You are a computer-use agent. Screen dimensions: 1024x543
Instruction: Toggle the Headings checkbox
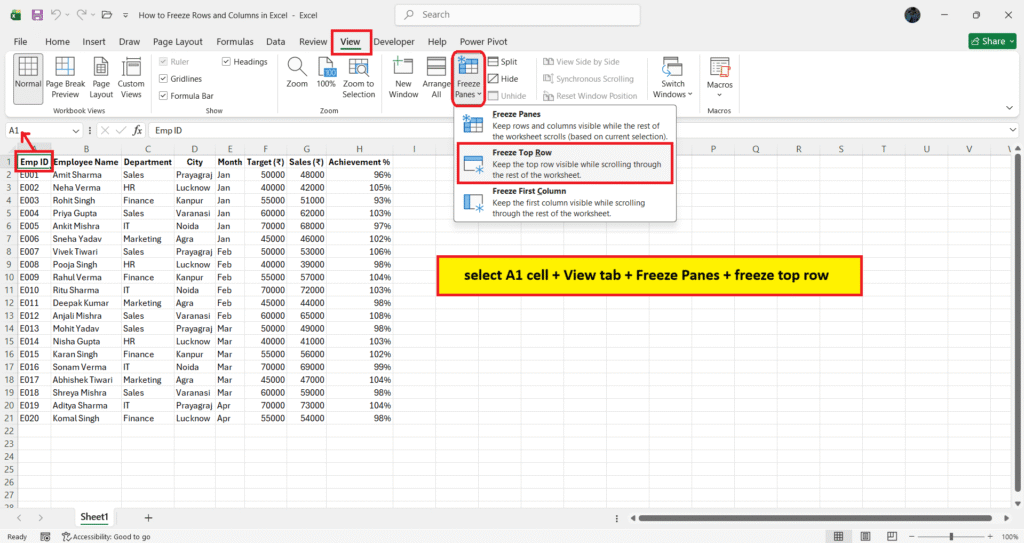point(227,61)
